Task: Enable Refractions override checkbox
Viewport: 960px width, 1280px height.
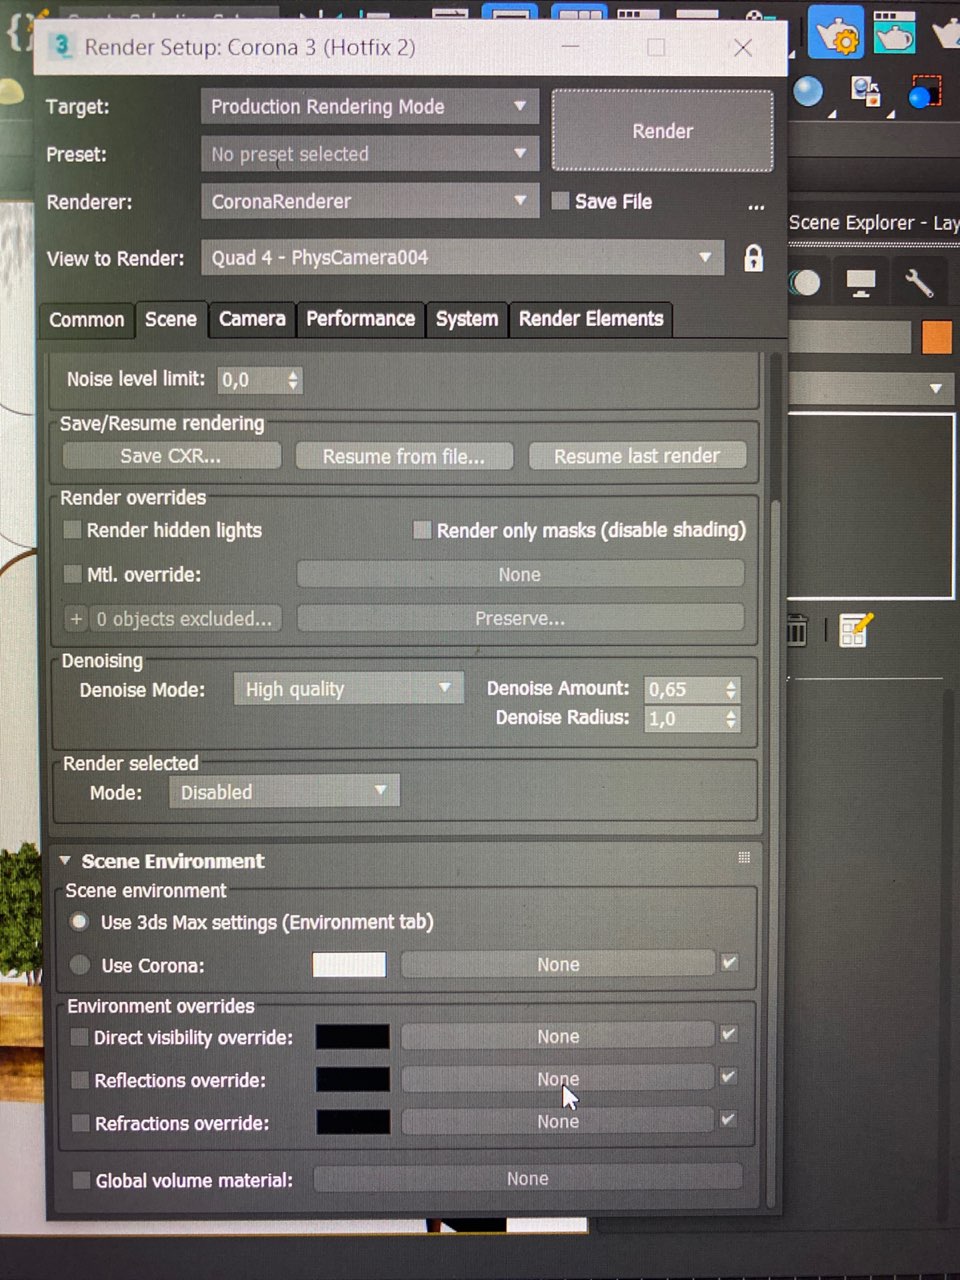Action: 80,1122
